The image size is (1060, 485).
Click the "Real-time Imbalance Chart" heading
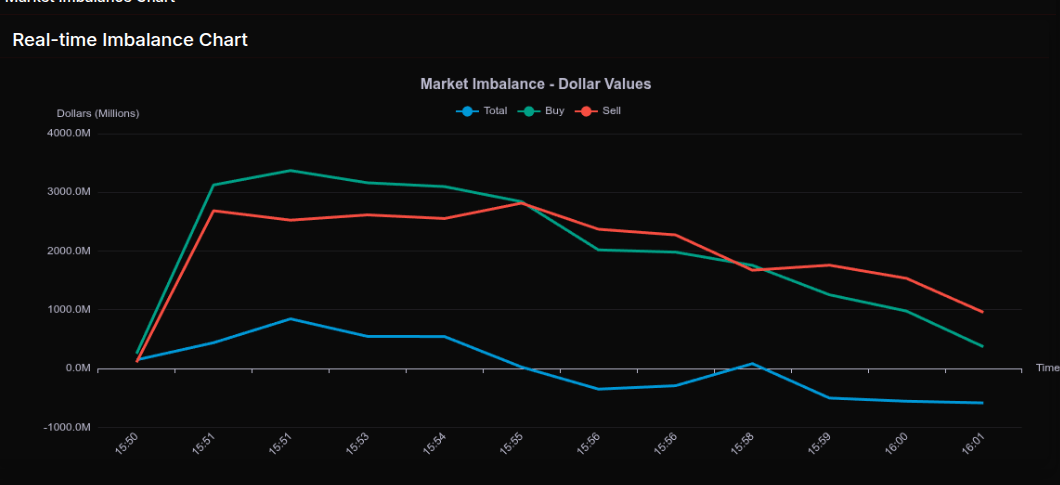point(130,40)
